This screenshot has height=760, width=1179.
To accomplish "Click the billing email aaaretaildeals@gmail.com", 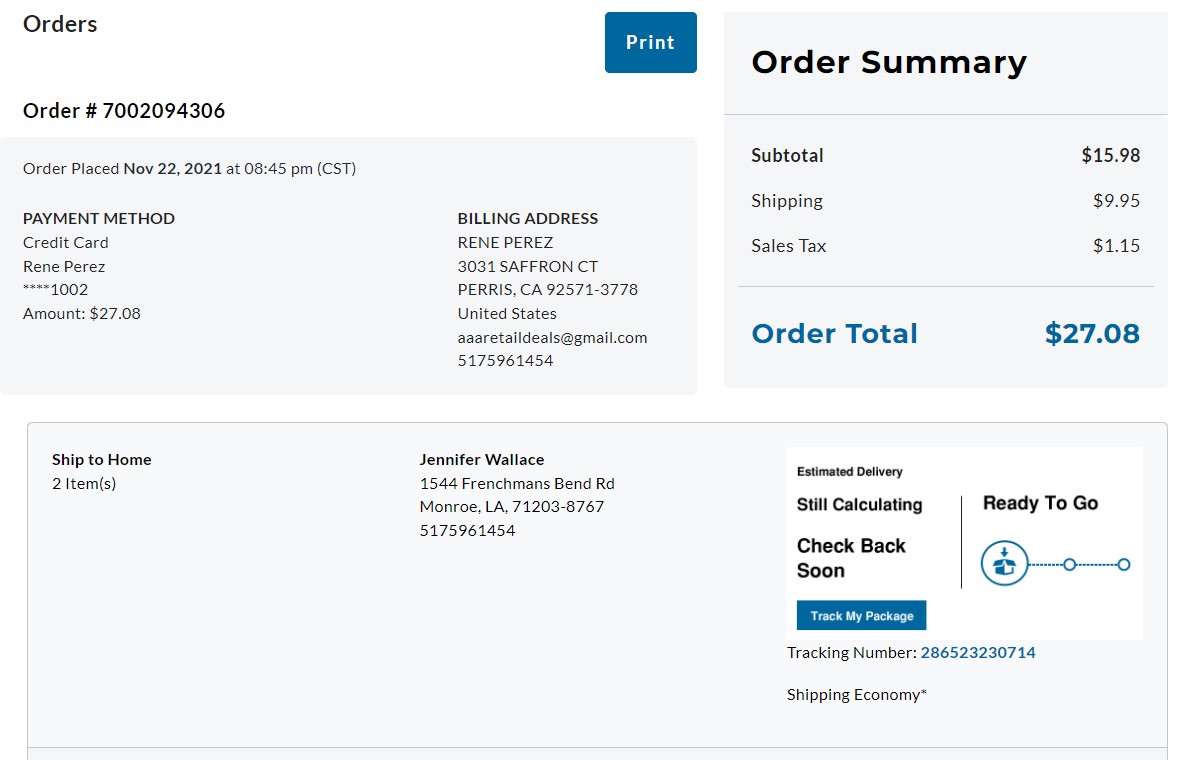I will point(553,338).
